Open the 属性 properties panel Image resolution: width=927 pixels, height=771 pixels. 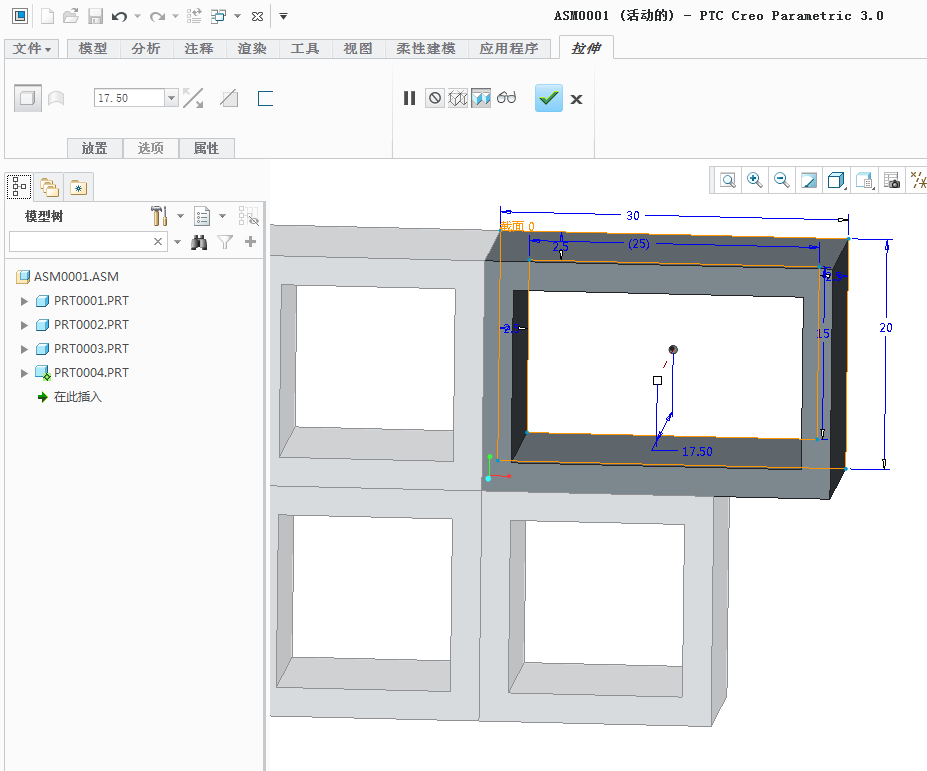point(206,148)
